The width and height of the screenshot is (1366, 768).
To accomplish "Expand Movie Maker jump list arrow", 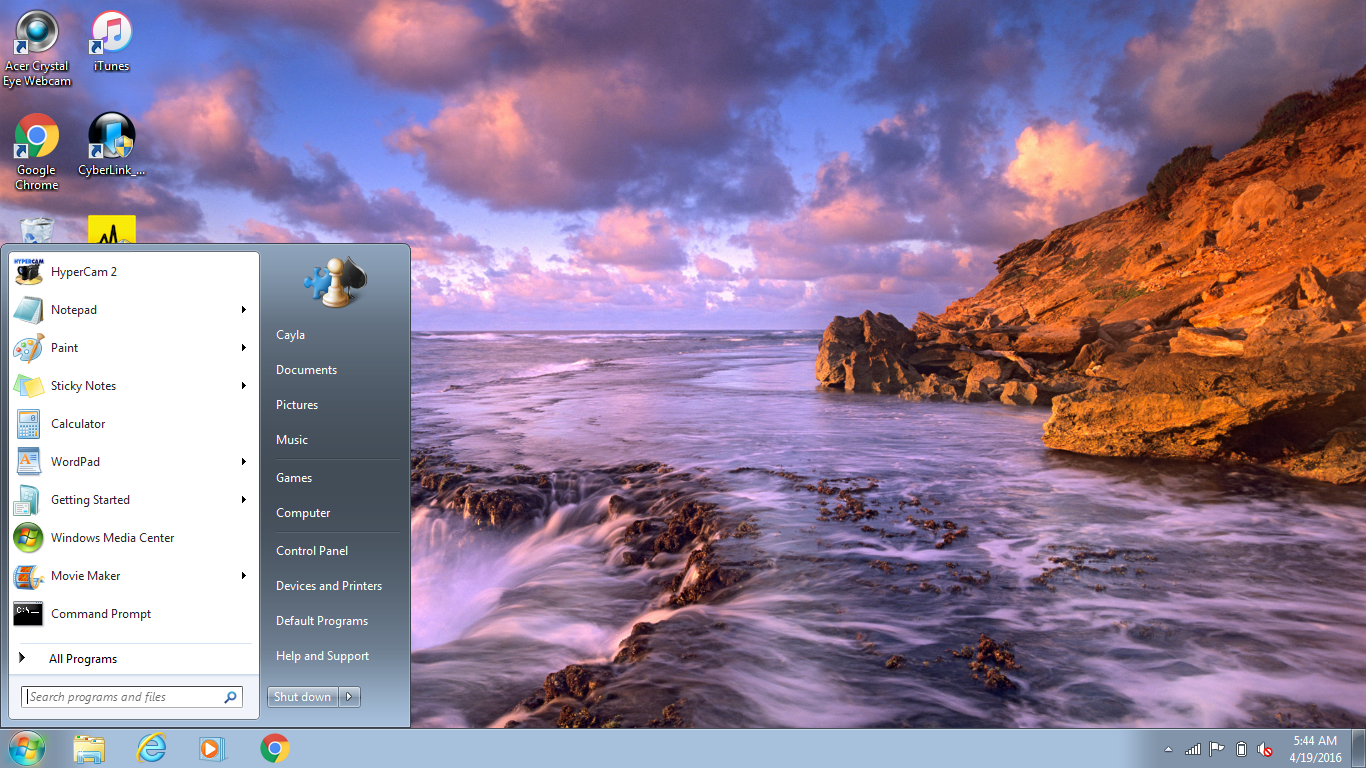I will coord(243,576).
